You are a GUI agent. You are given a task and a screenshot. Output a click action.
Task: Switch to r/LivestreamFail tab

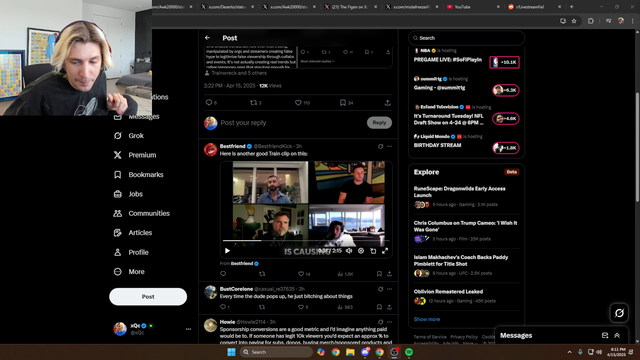click(534, 7)
